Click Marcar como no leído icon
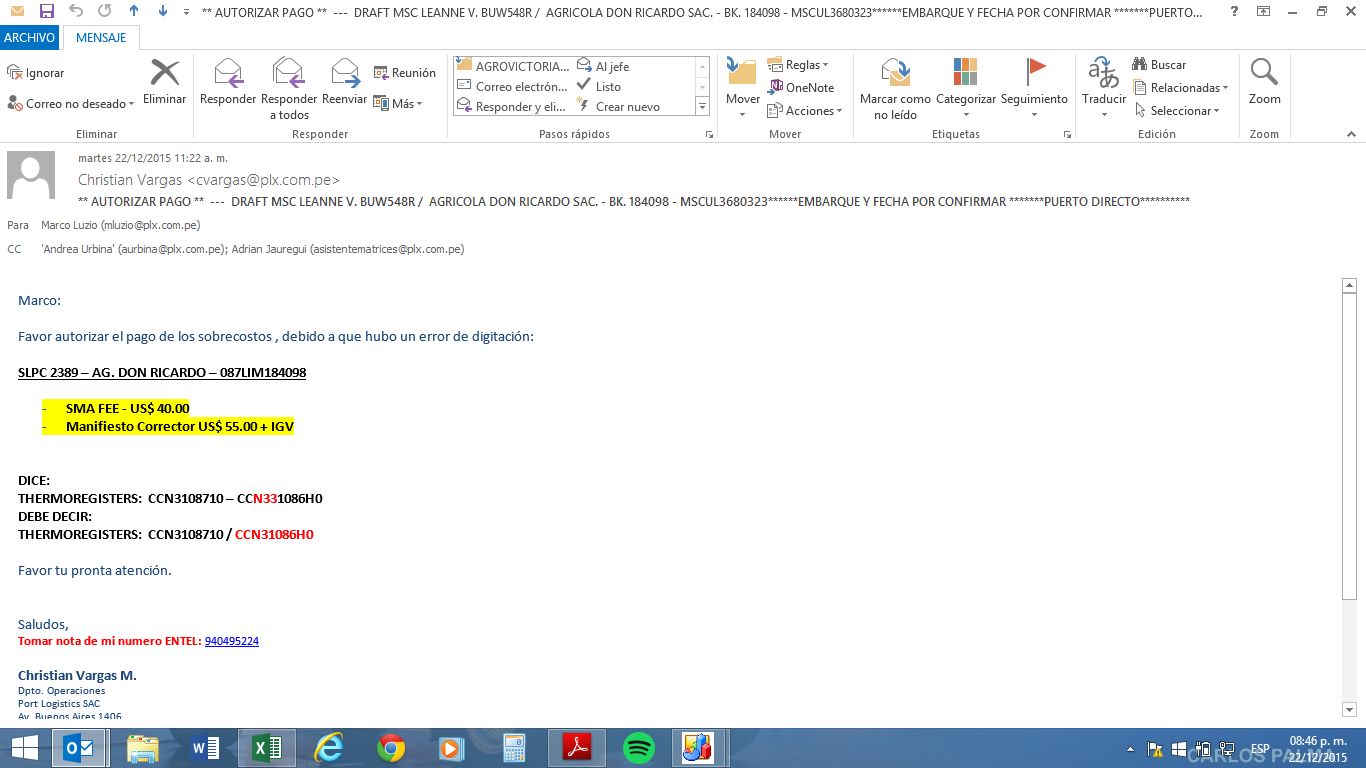 point(895,74)
